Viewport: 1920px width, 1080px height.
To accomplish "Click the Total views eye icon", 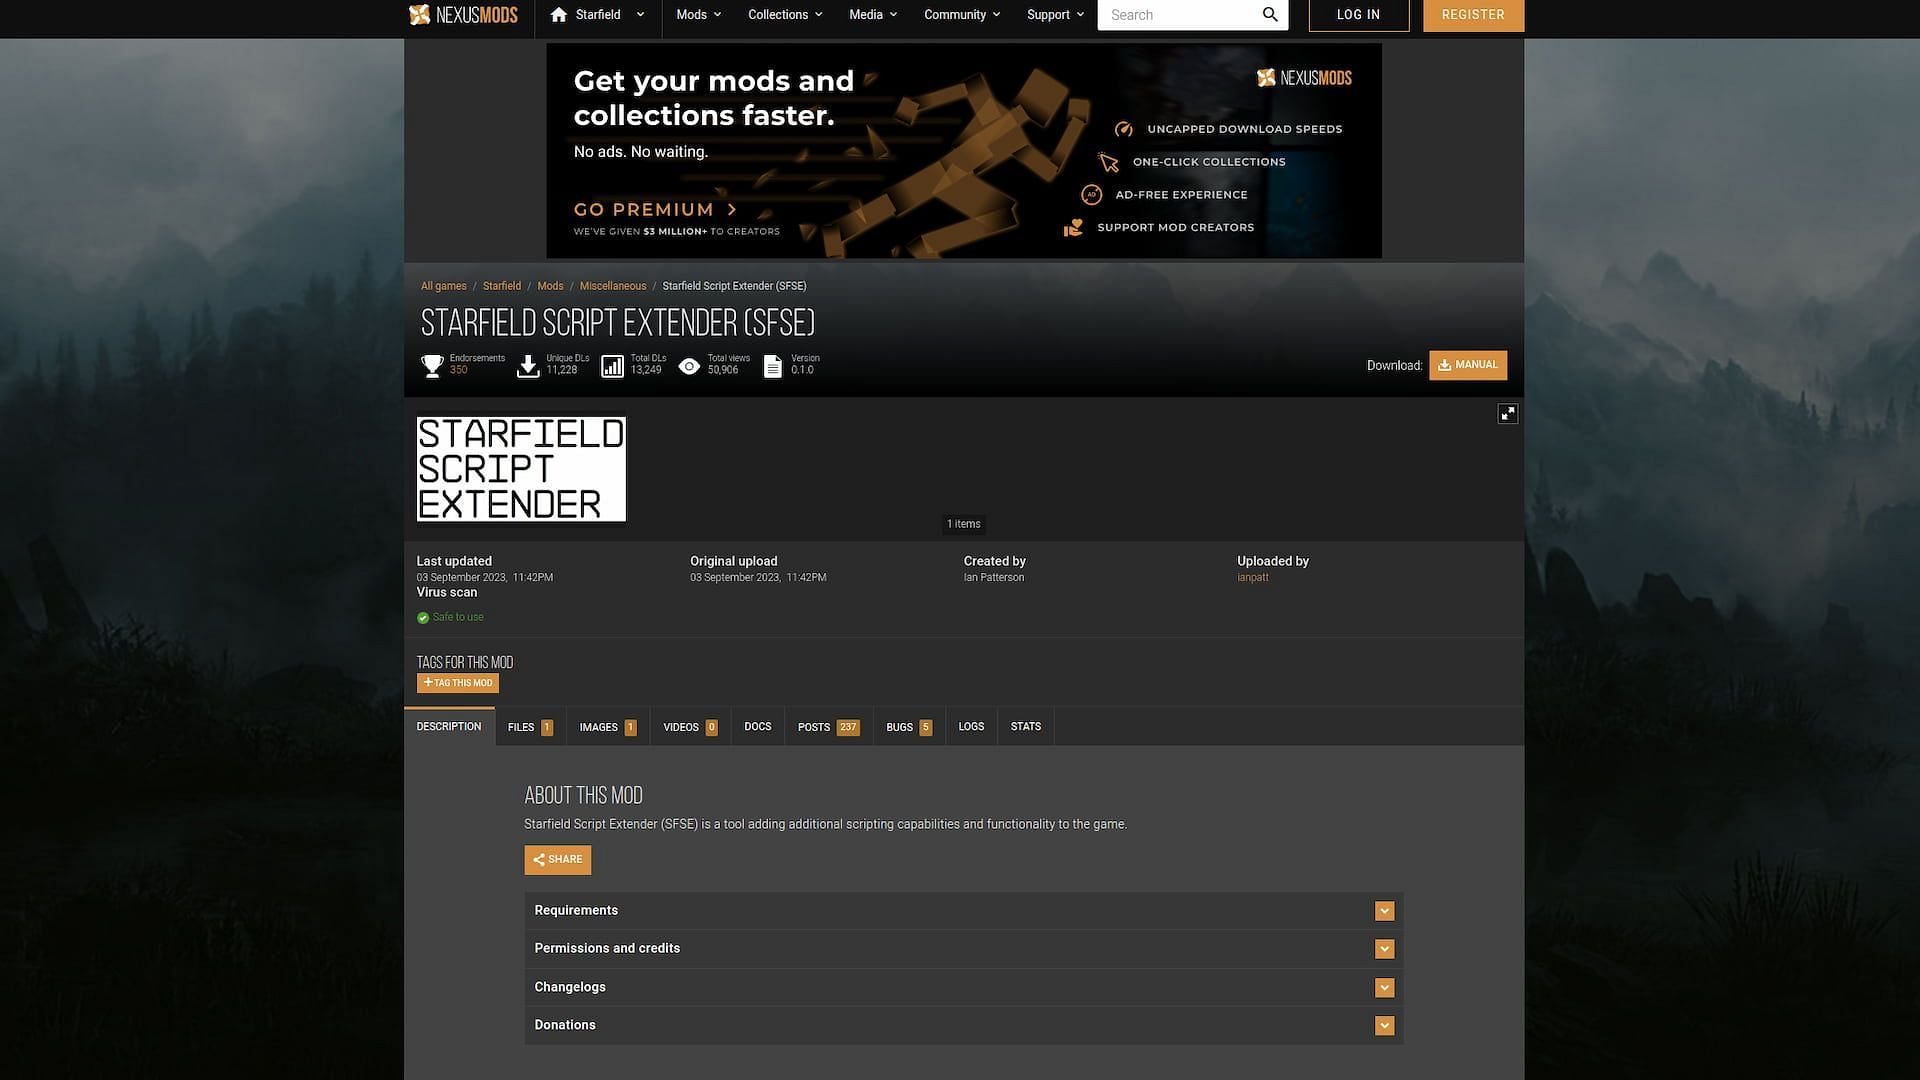I will 689,366.
